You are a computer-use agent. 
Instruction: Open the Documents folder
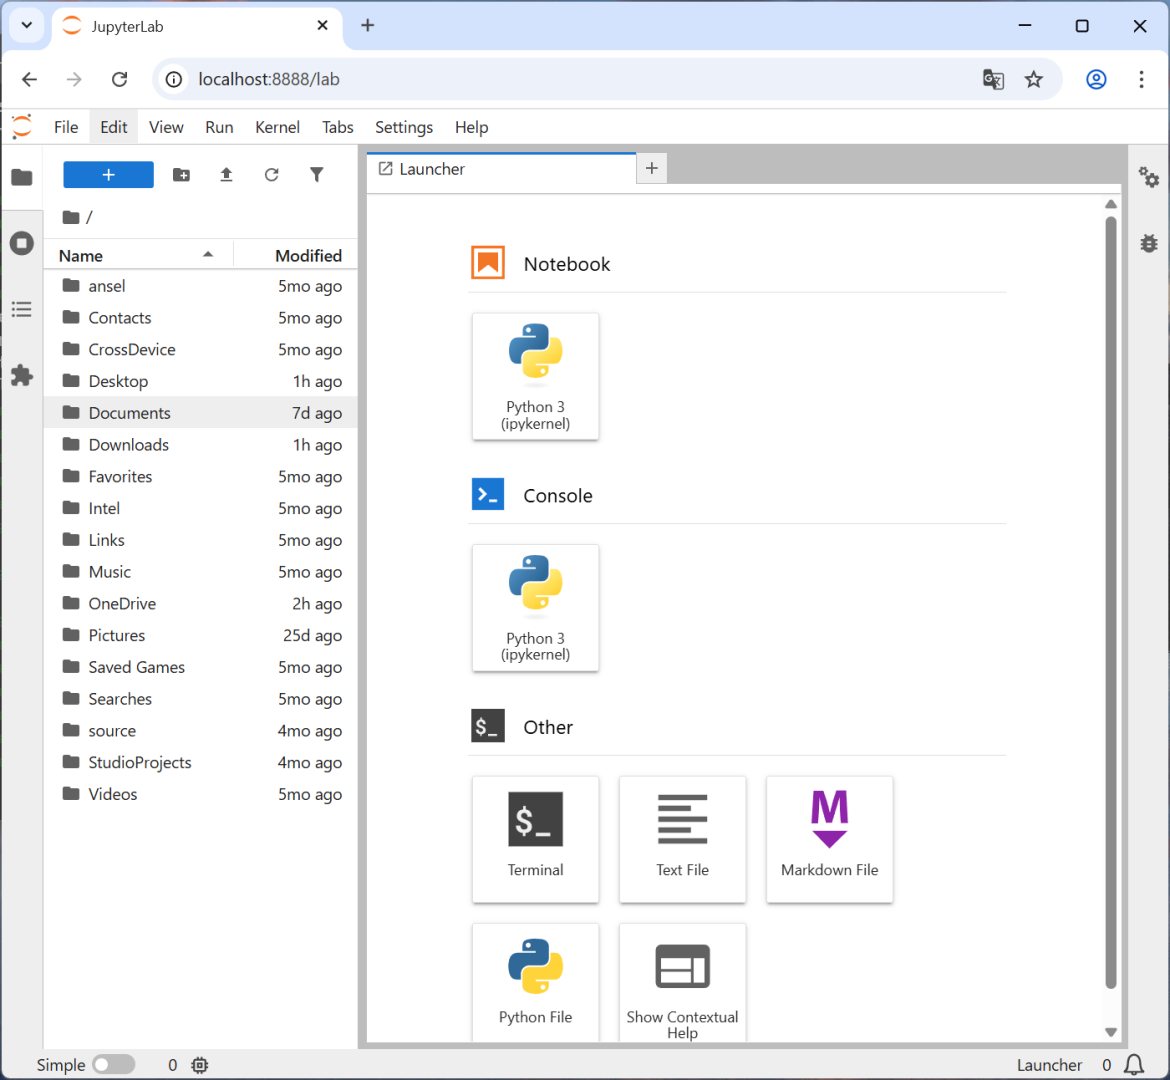click(x=130, y=413)
